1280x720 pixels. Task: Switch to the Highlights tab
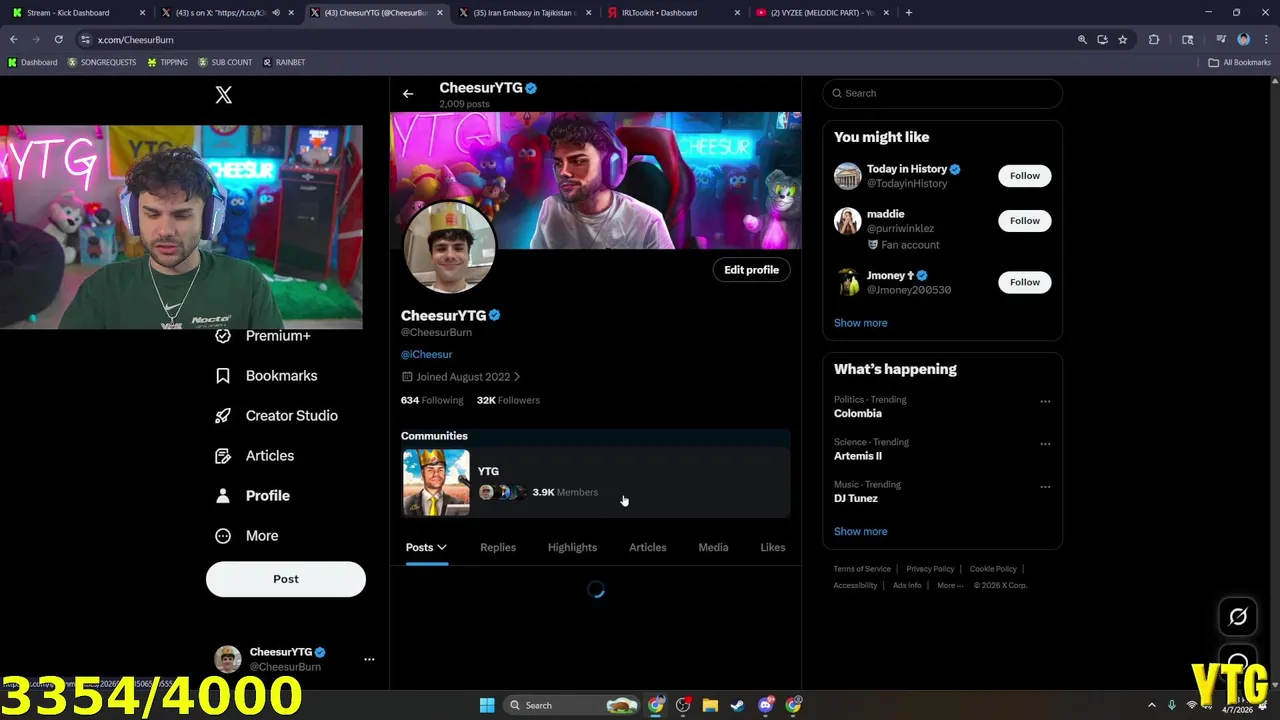pos(572,548)
